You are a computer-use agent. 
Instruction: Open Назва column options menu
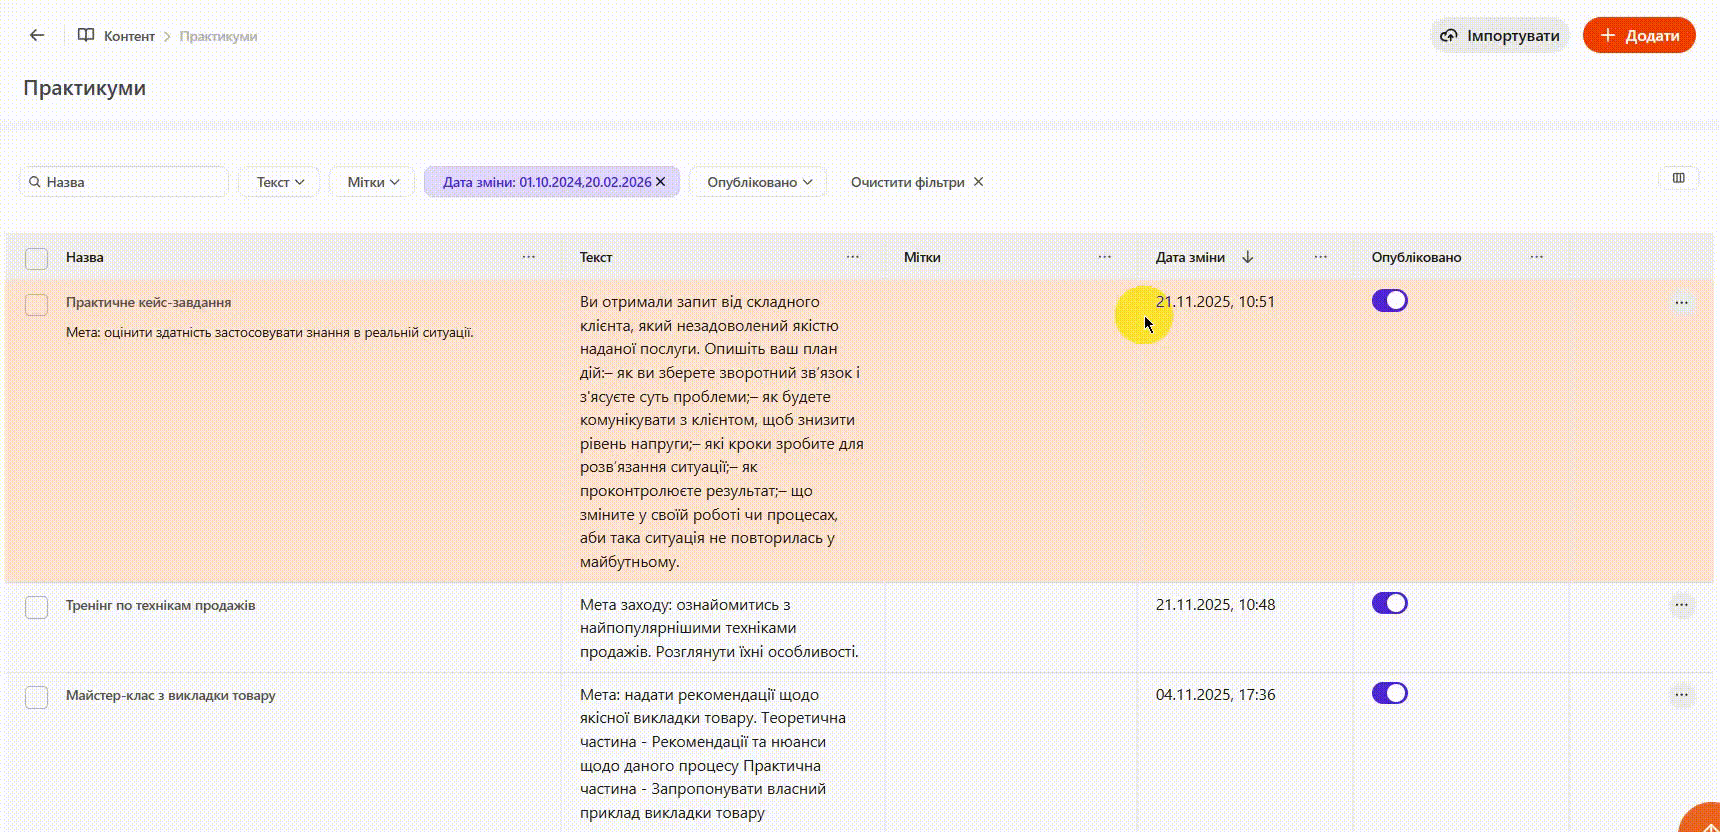click(x=528, y=257)
